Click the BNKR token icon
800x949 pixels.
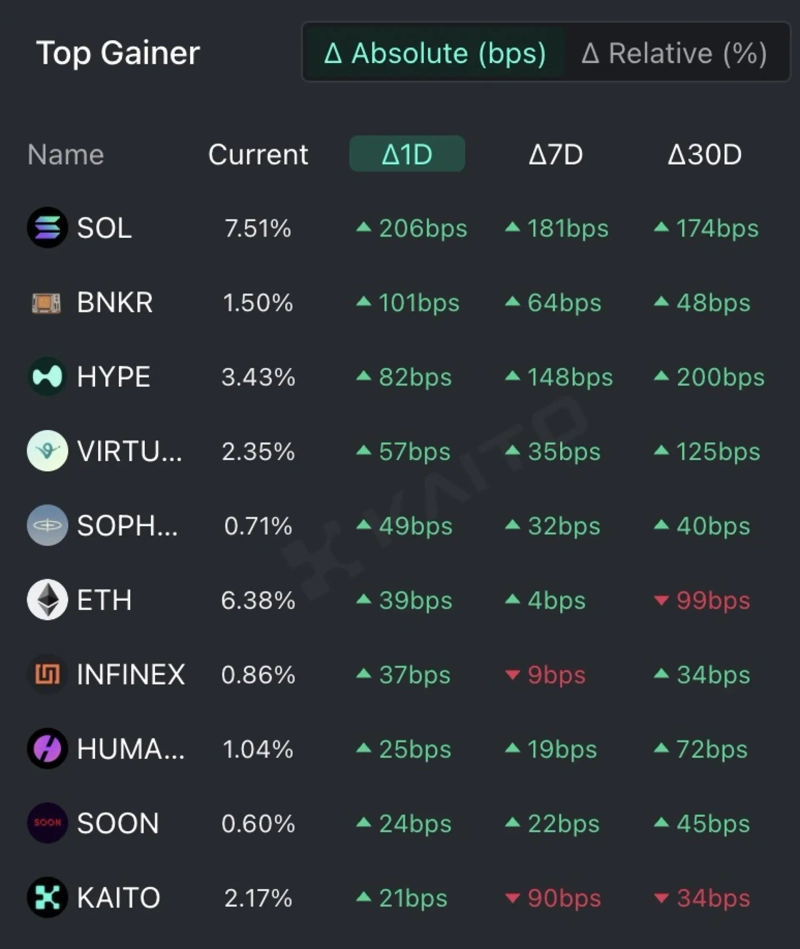(x=47, y=302)
